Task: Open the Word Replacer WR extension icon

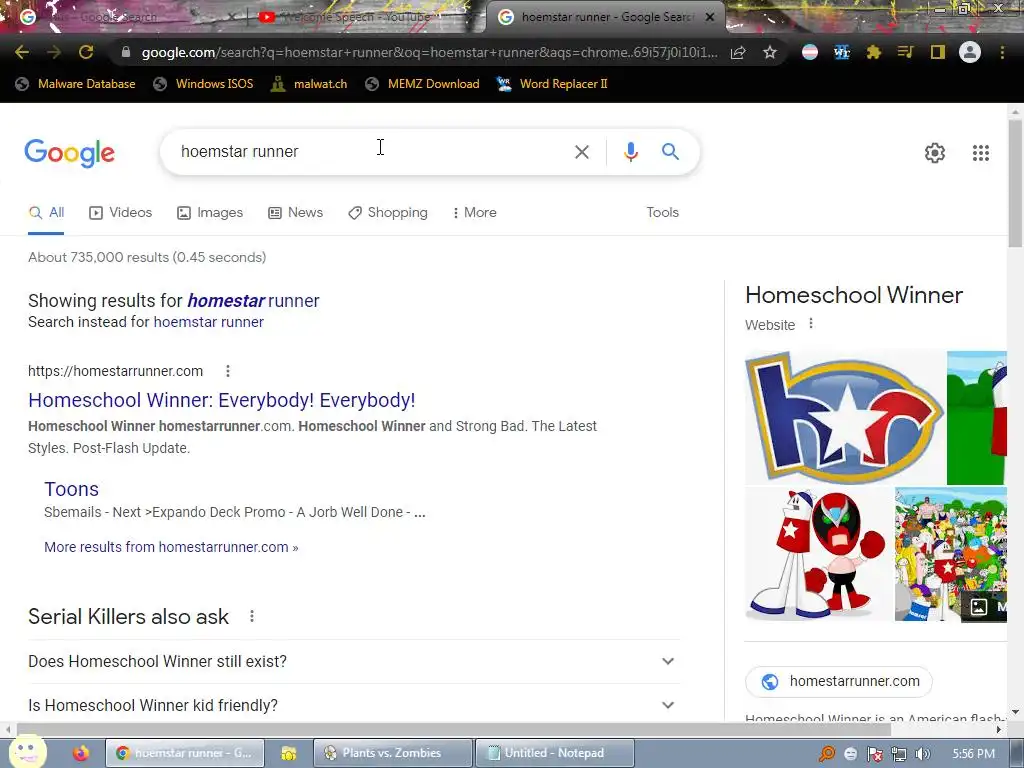Action: click(842, 52)
